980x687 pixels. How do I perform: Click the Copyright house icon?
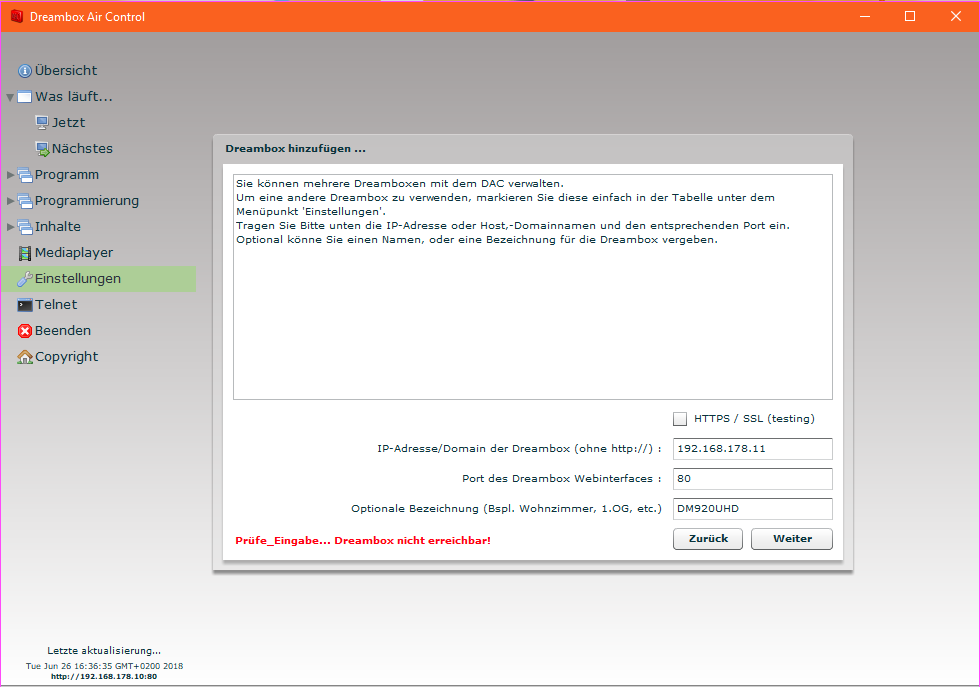coord(25,357)
